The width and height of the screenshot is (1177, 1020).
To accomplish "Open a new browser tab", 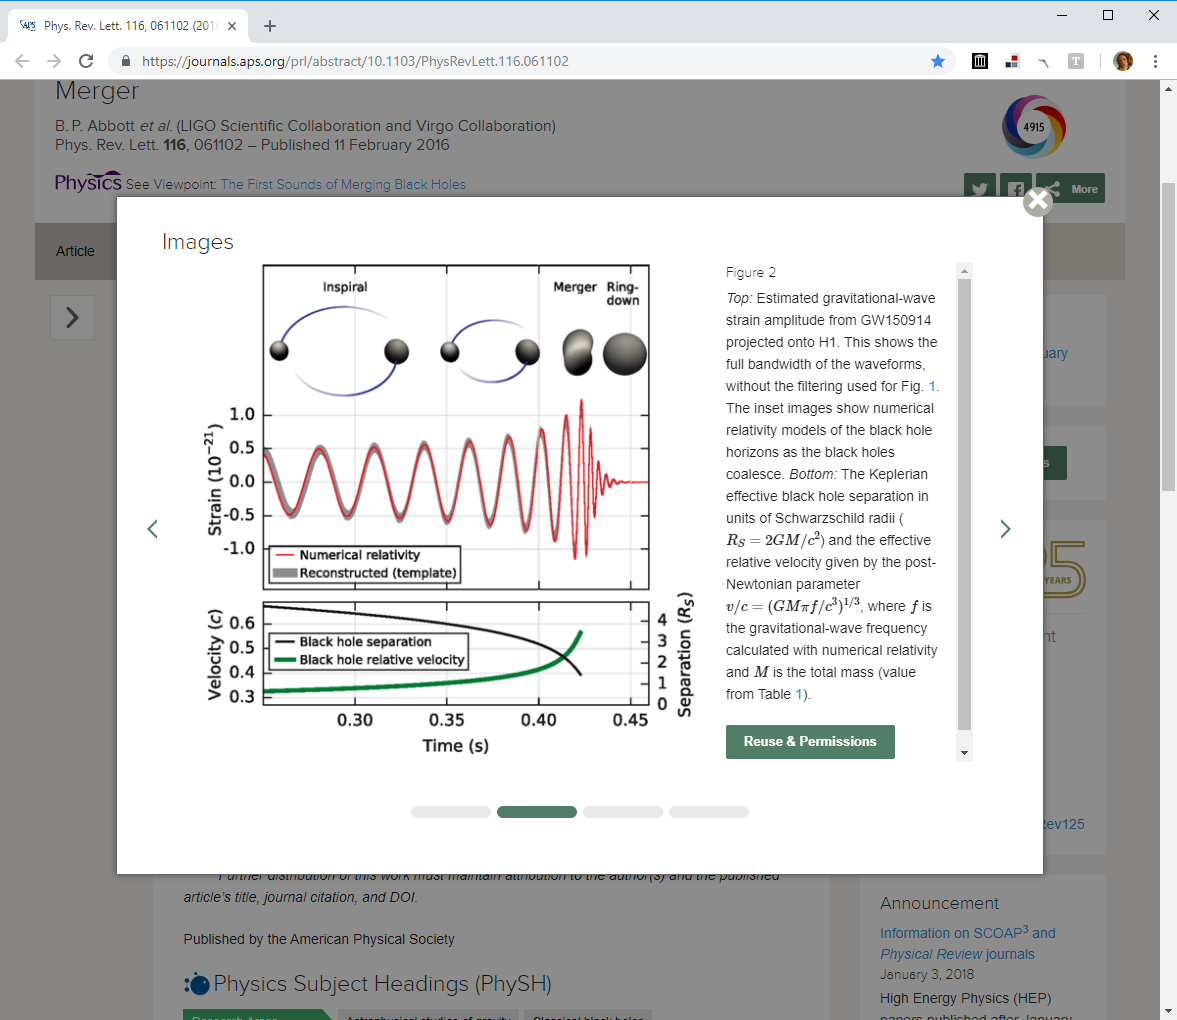I will (270, 26).
